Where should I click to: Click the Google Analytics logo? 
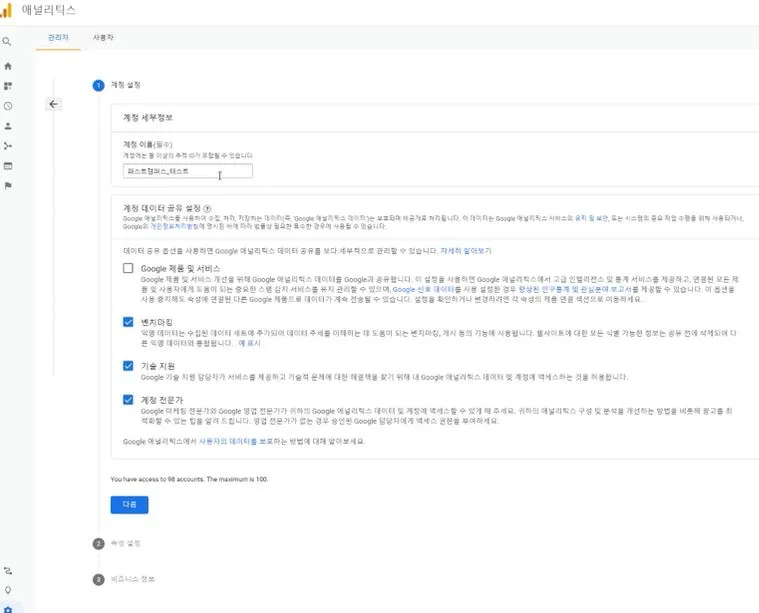[x=6, y=10]
